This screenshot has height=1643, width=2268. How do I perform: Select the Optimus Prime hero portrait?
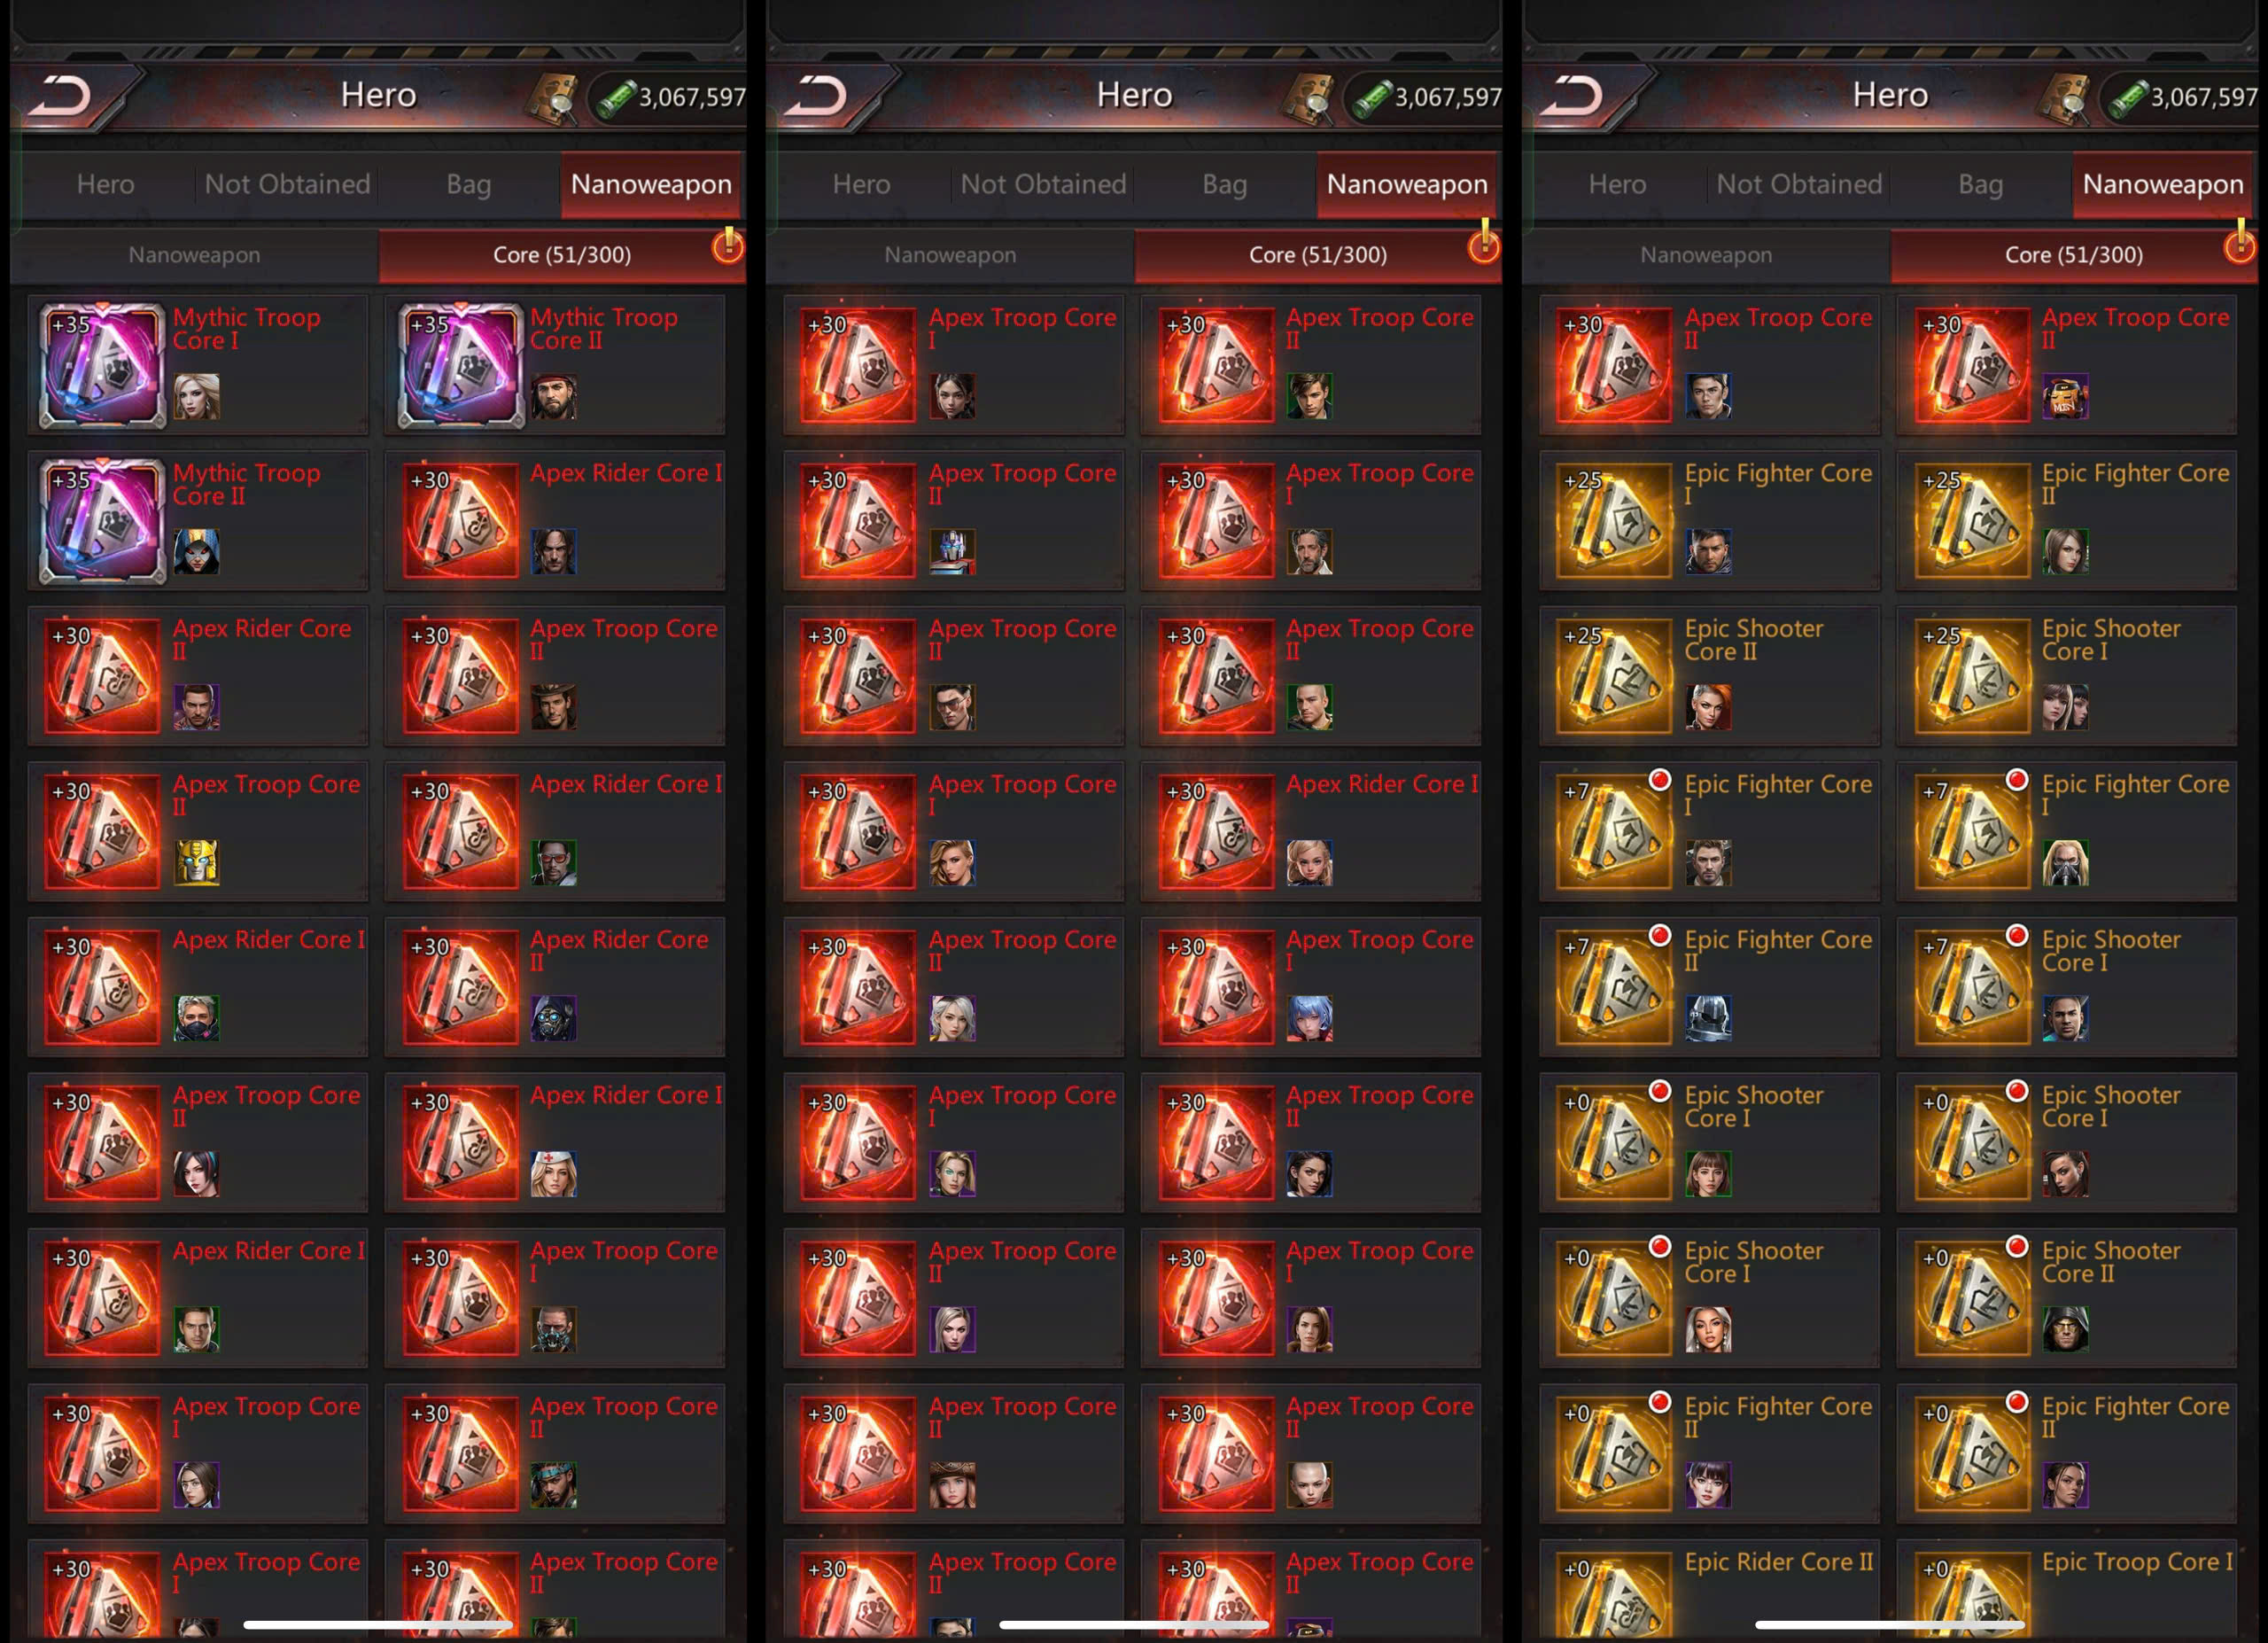[952, 552]
